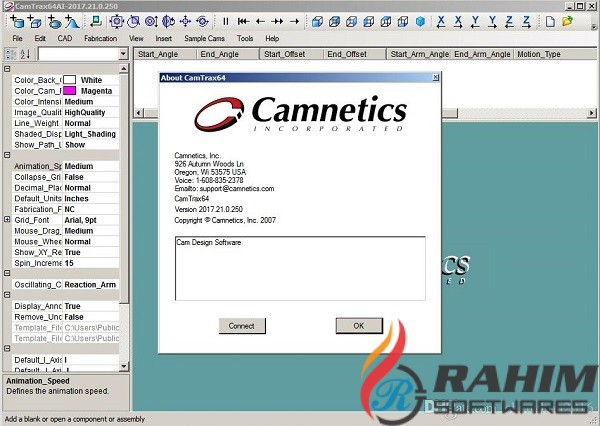Image resolution: width=600 pixels, height=426 pixels.
Task: Add a linear block cam component
Action: tap(35, 21)
